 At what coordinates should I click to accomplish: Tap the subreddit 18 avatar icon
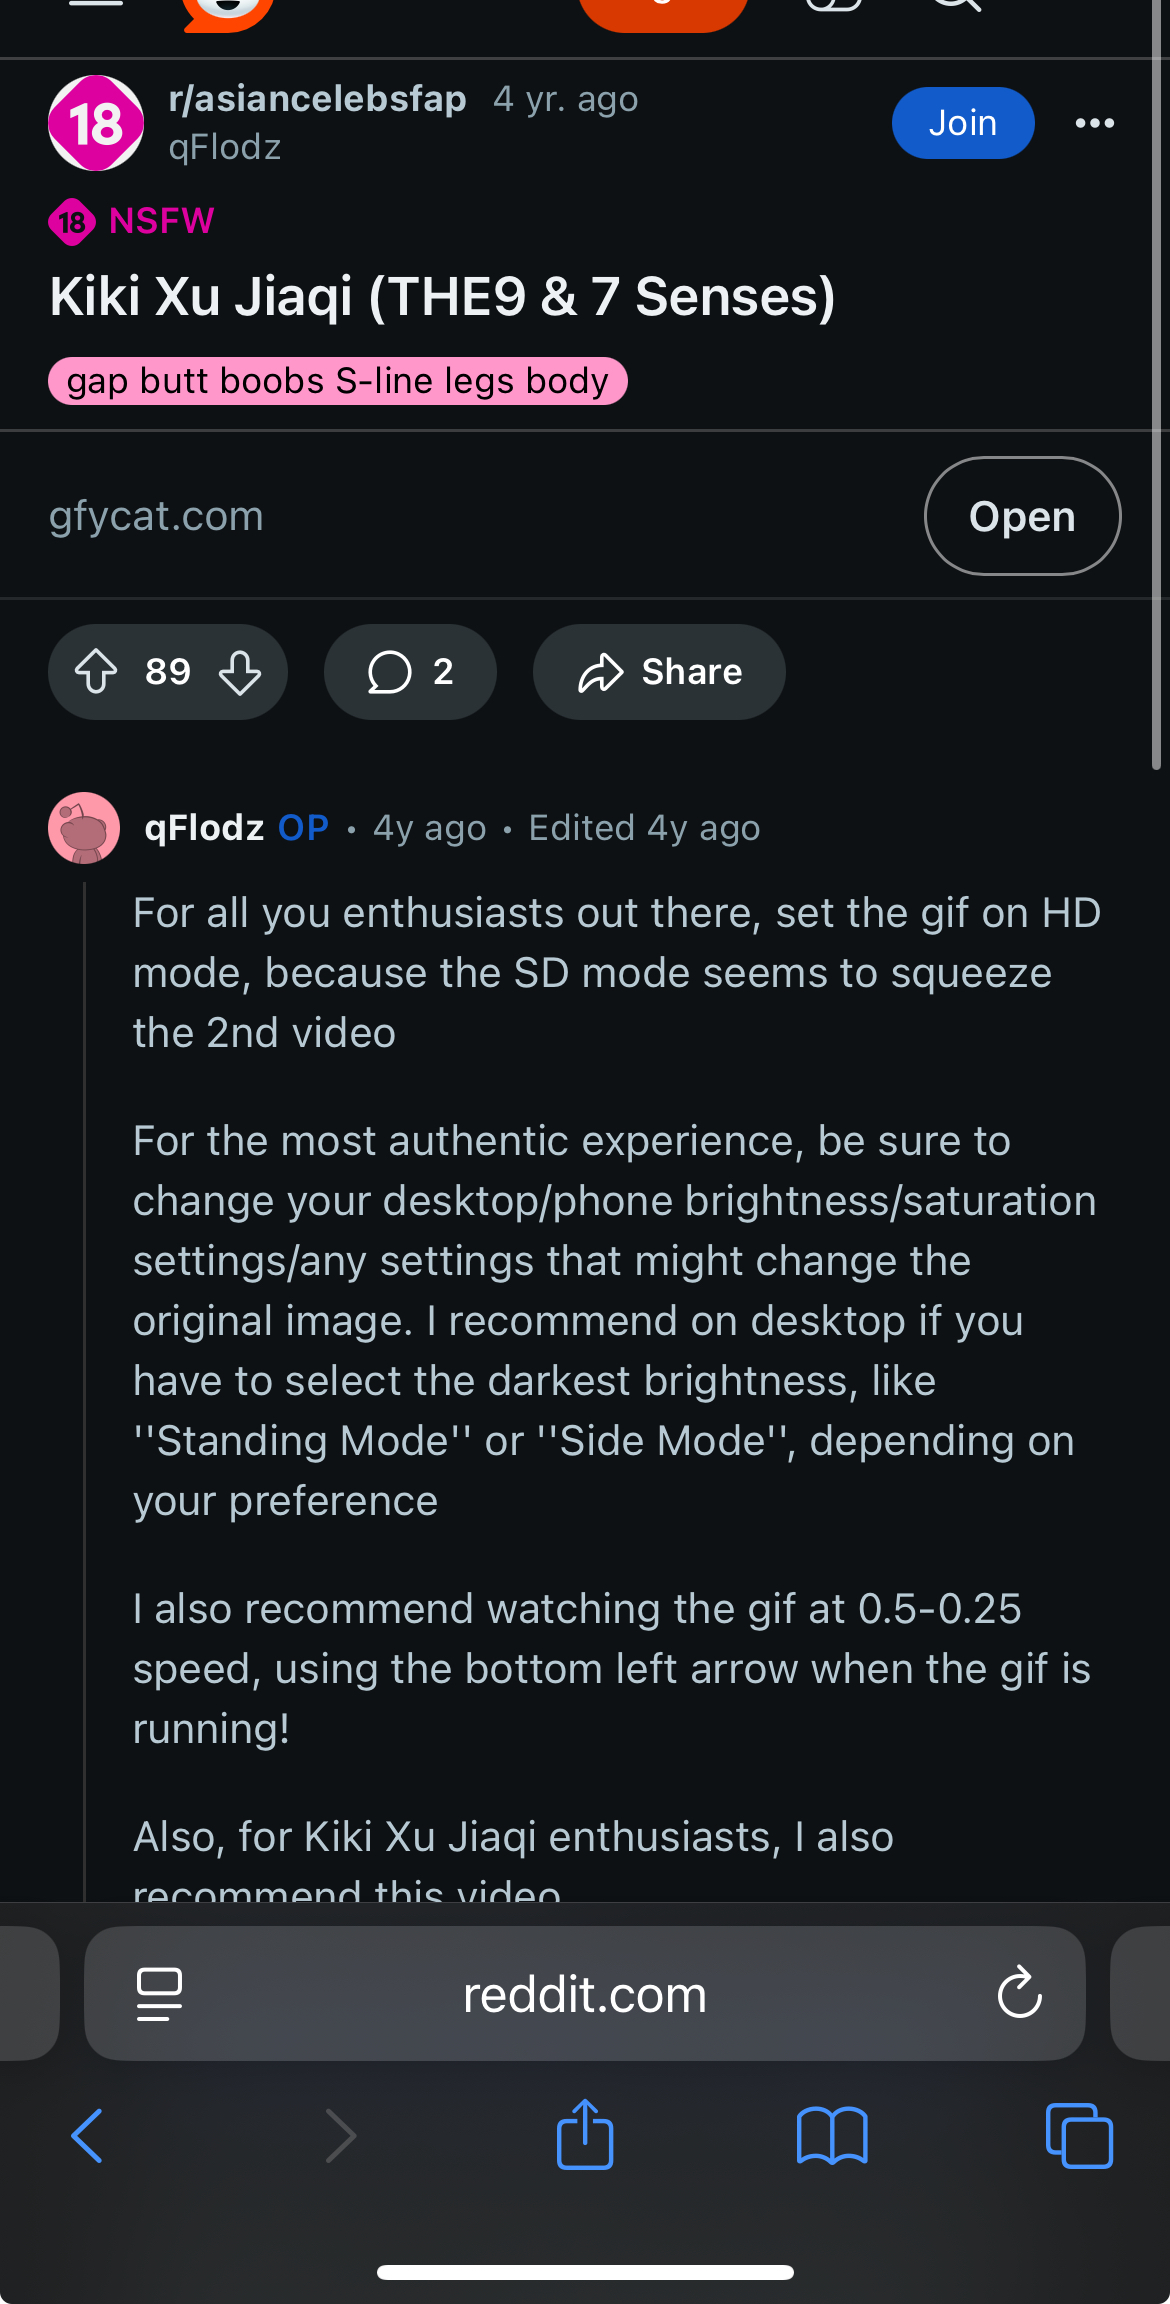point(96,123)
